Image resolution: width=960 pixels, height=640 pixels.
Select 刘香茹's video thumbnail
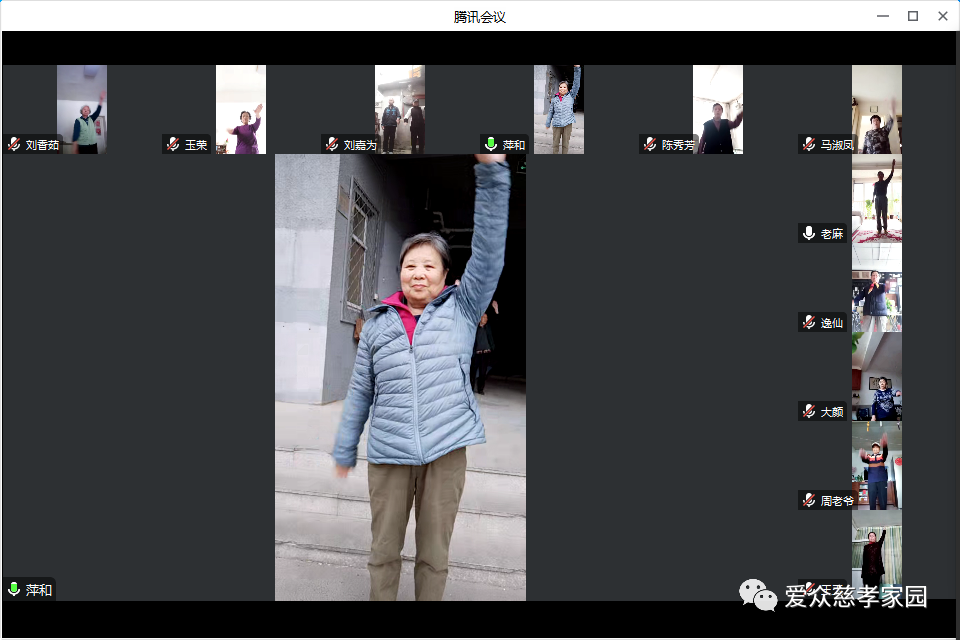coord(82,108)
